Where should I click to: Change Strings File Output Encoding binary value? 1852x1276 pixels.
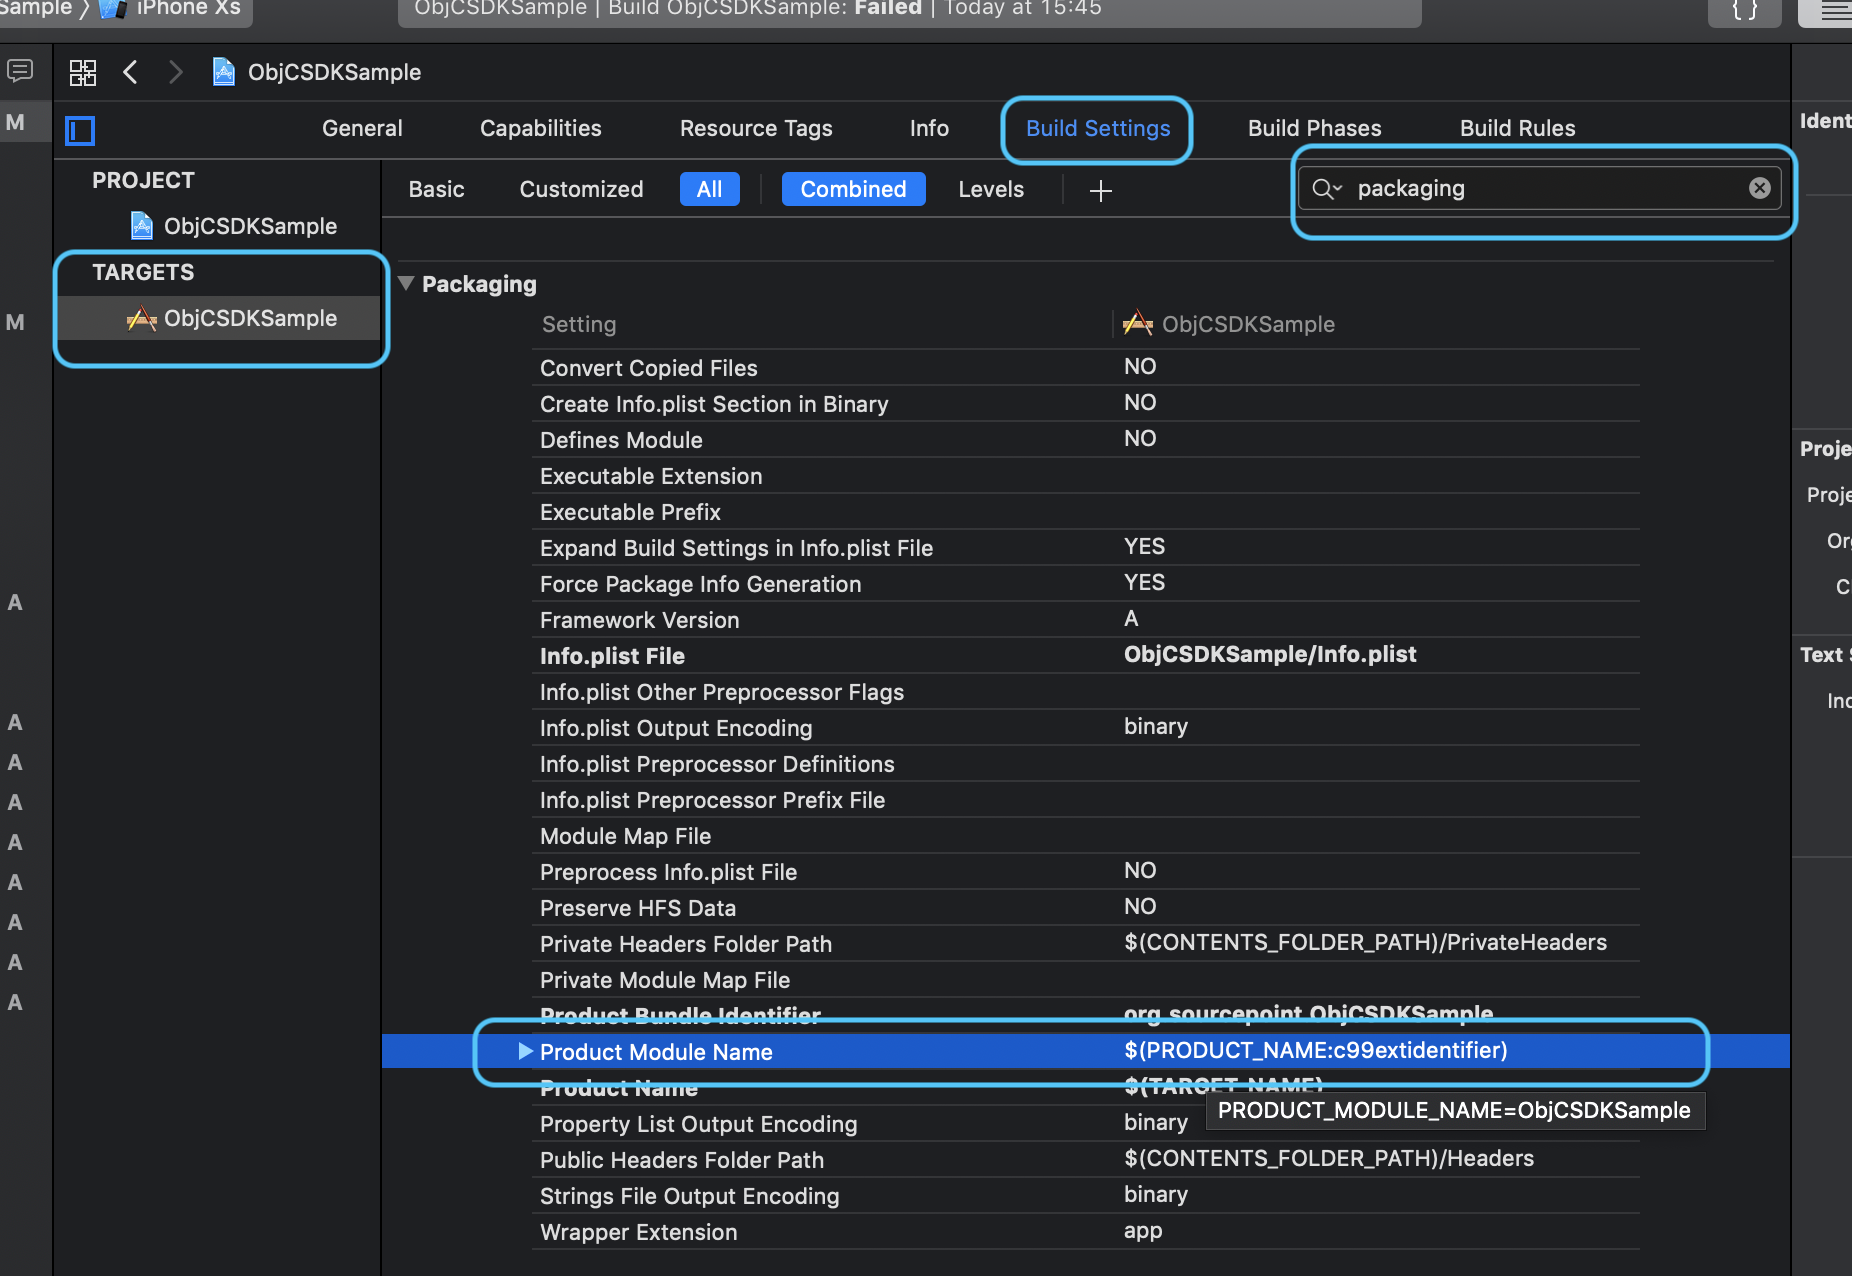(x=1156, y=1195)
